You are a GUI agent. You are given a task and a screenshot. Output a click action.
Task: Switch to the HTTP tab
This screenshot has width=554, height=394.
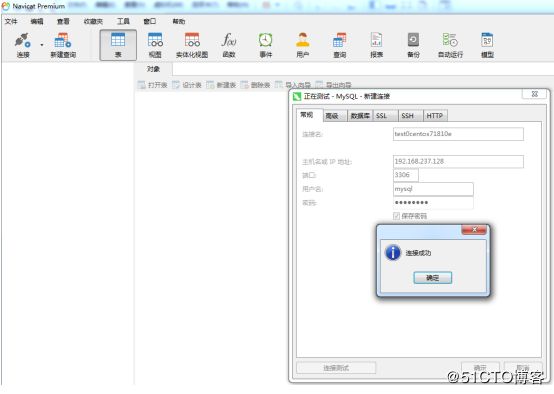(x=435, y=116)
